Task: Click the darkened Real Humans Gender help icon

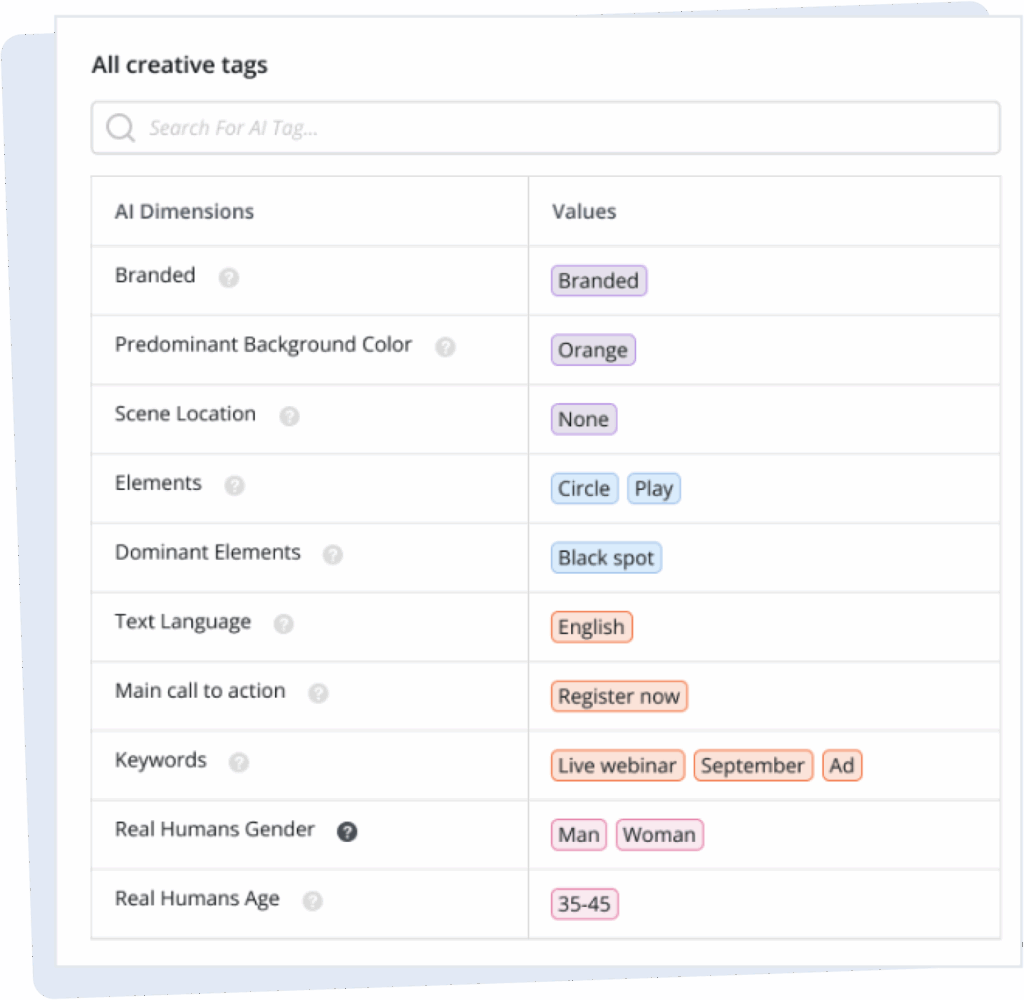Action: point(347,830)
